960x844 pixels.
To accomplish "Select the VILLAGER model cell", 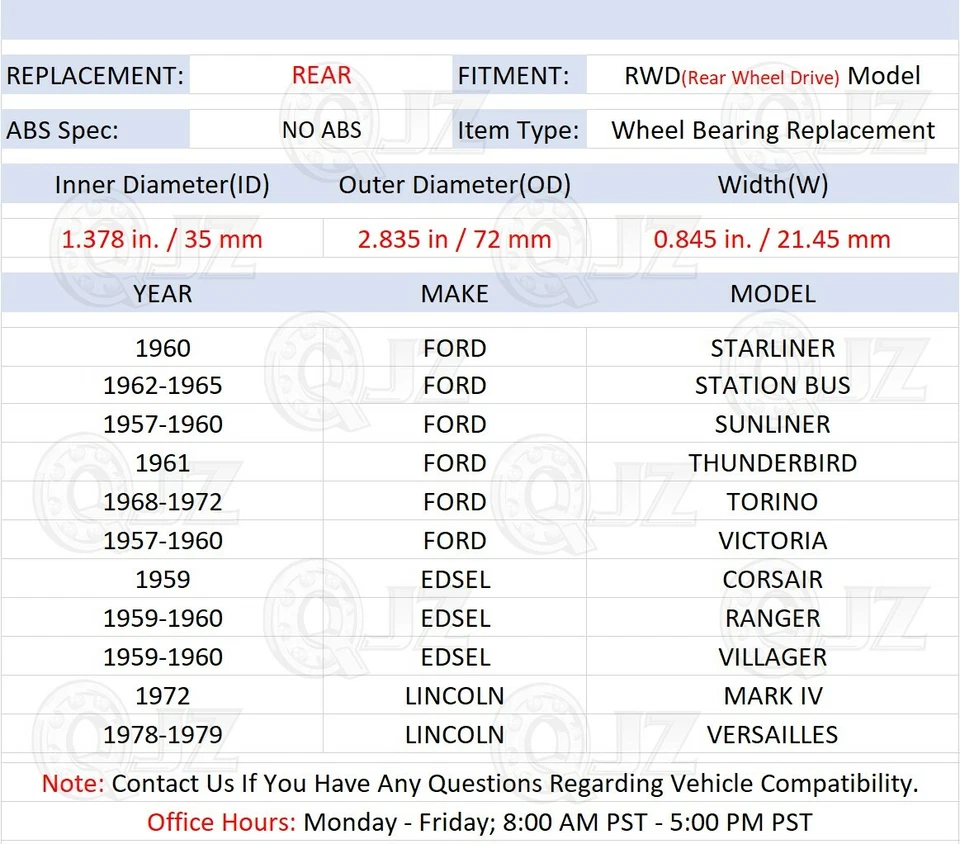I will click(x=773, y=657).
